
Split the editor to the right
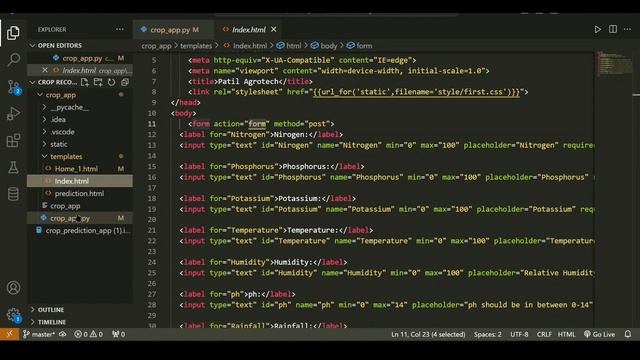[x=613, y=29]
